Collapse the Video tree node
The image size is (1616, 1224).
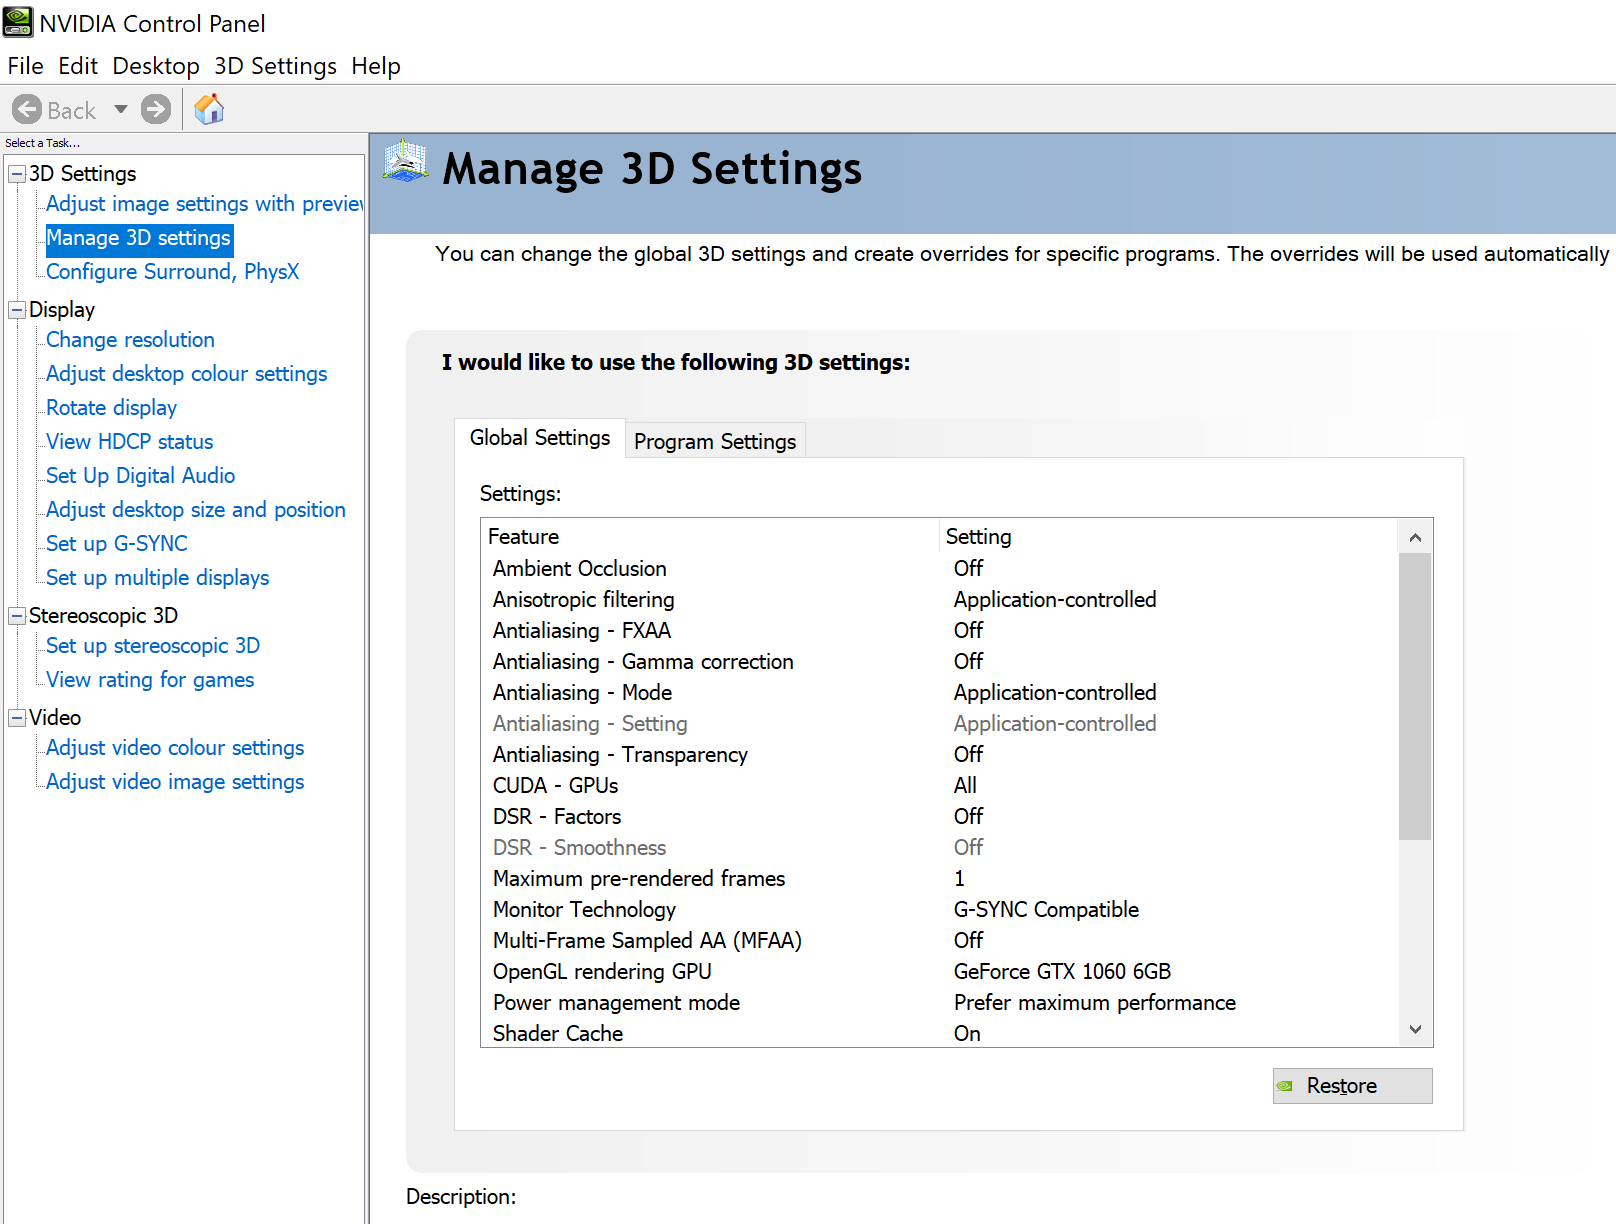click(x=17, y=718)
